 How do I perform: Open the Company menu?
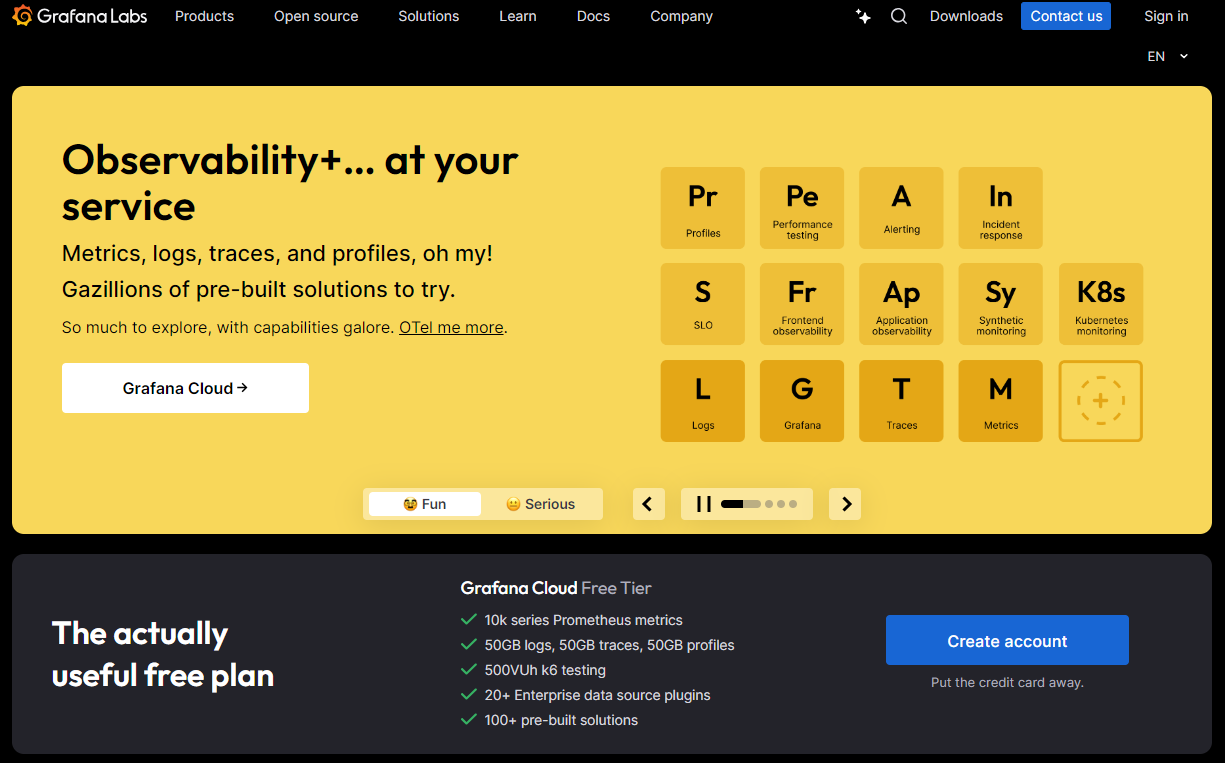pyautogui.click(x=682, y=16)
